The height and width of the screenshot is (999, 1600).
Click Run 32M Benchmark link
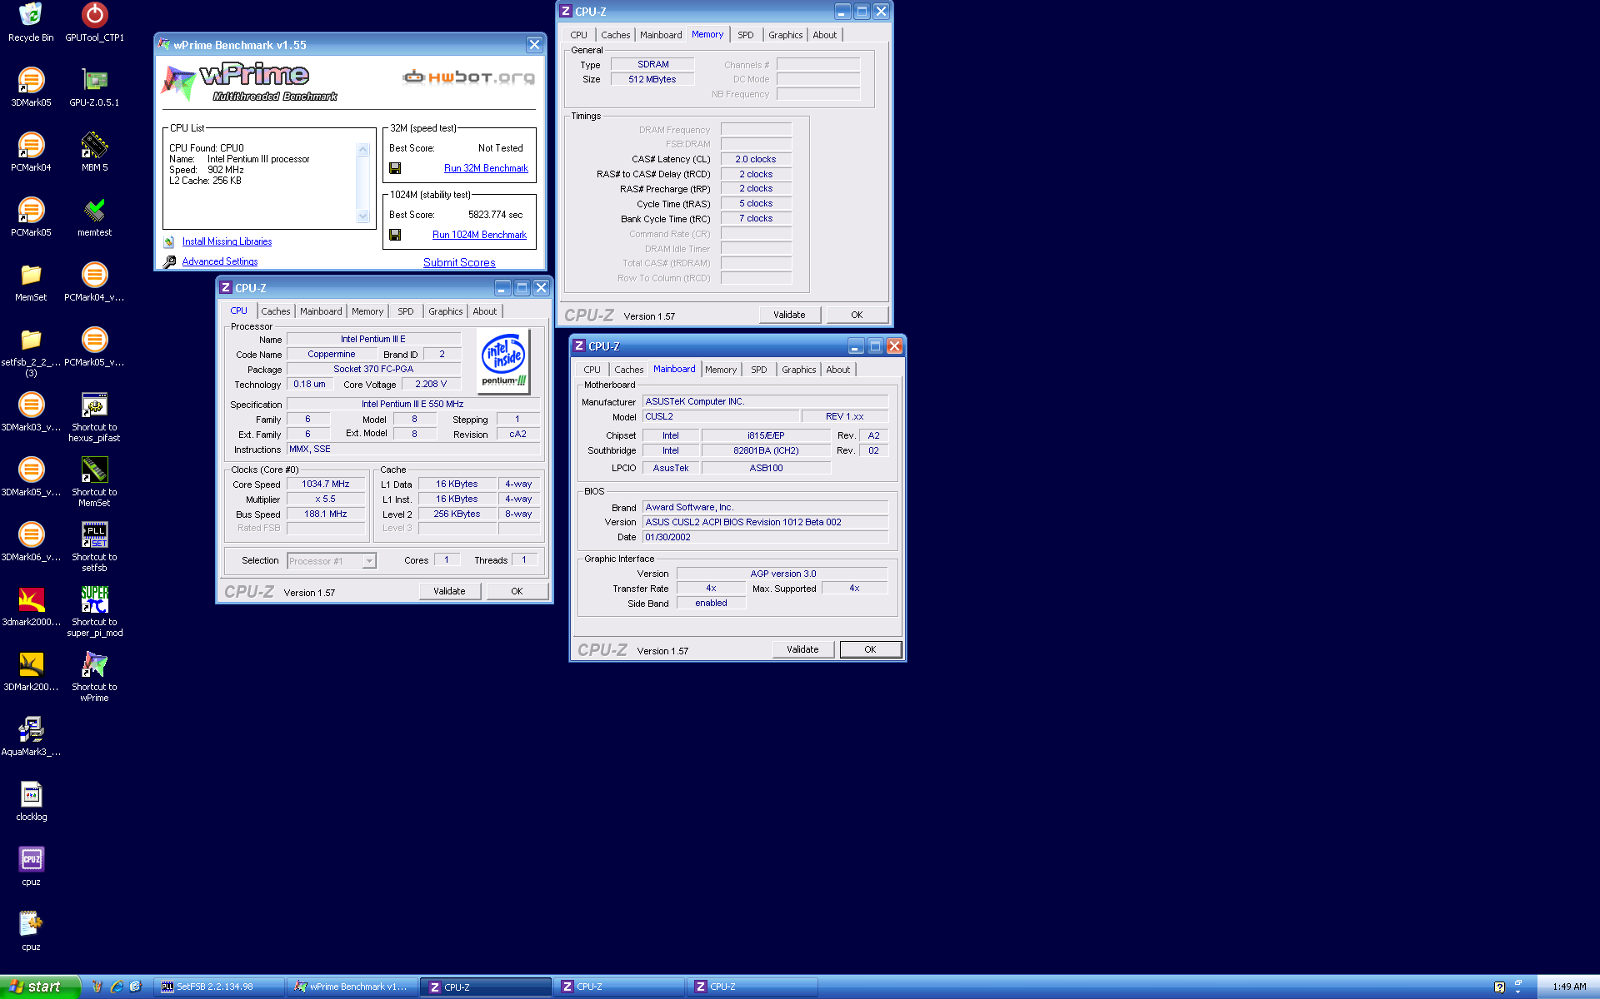click(486, 168)
